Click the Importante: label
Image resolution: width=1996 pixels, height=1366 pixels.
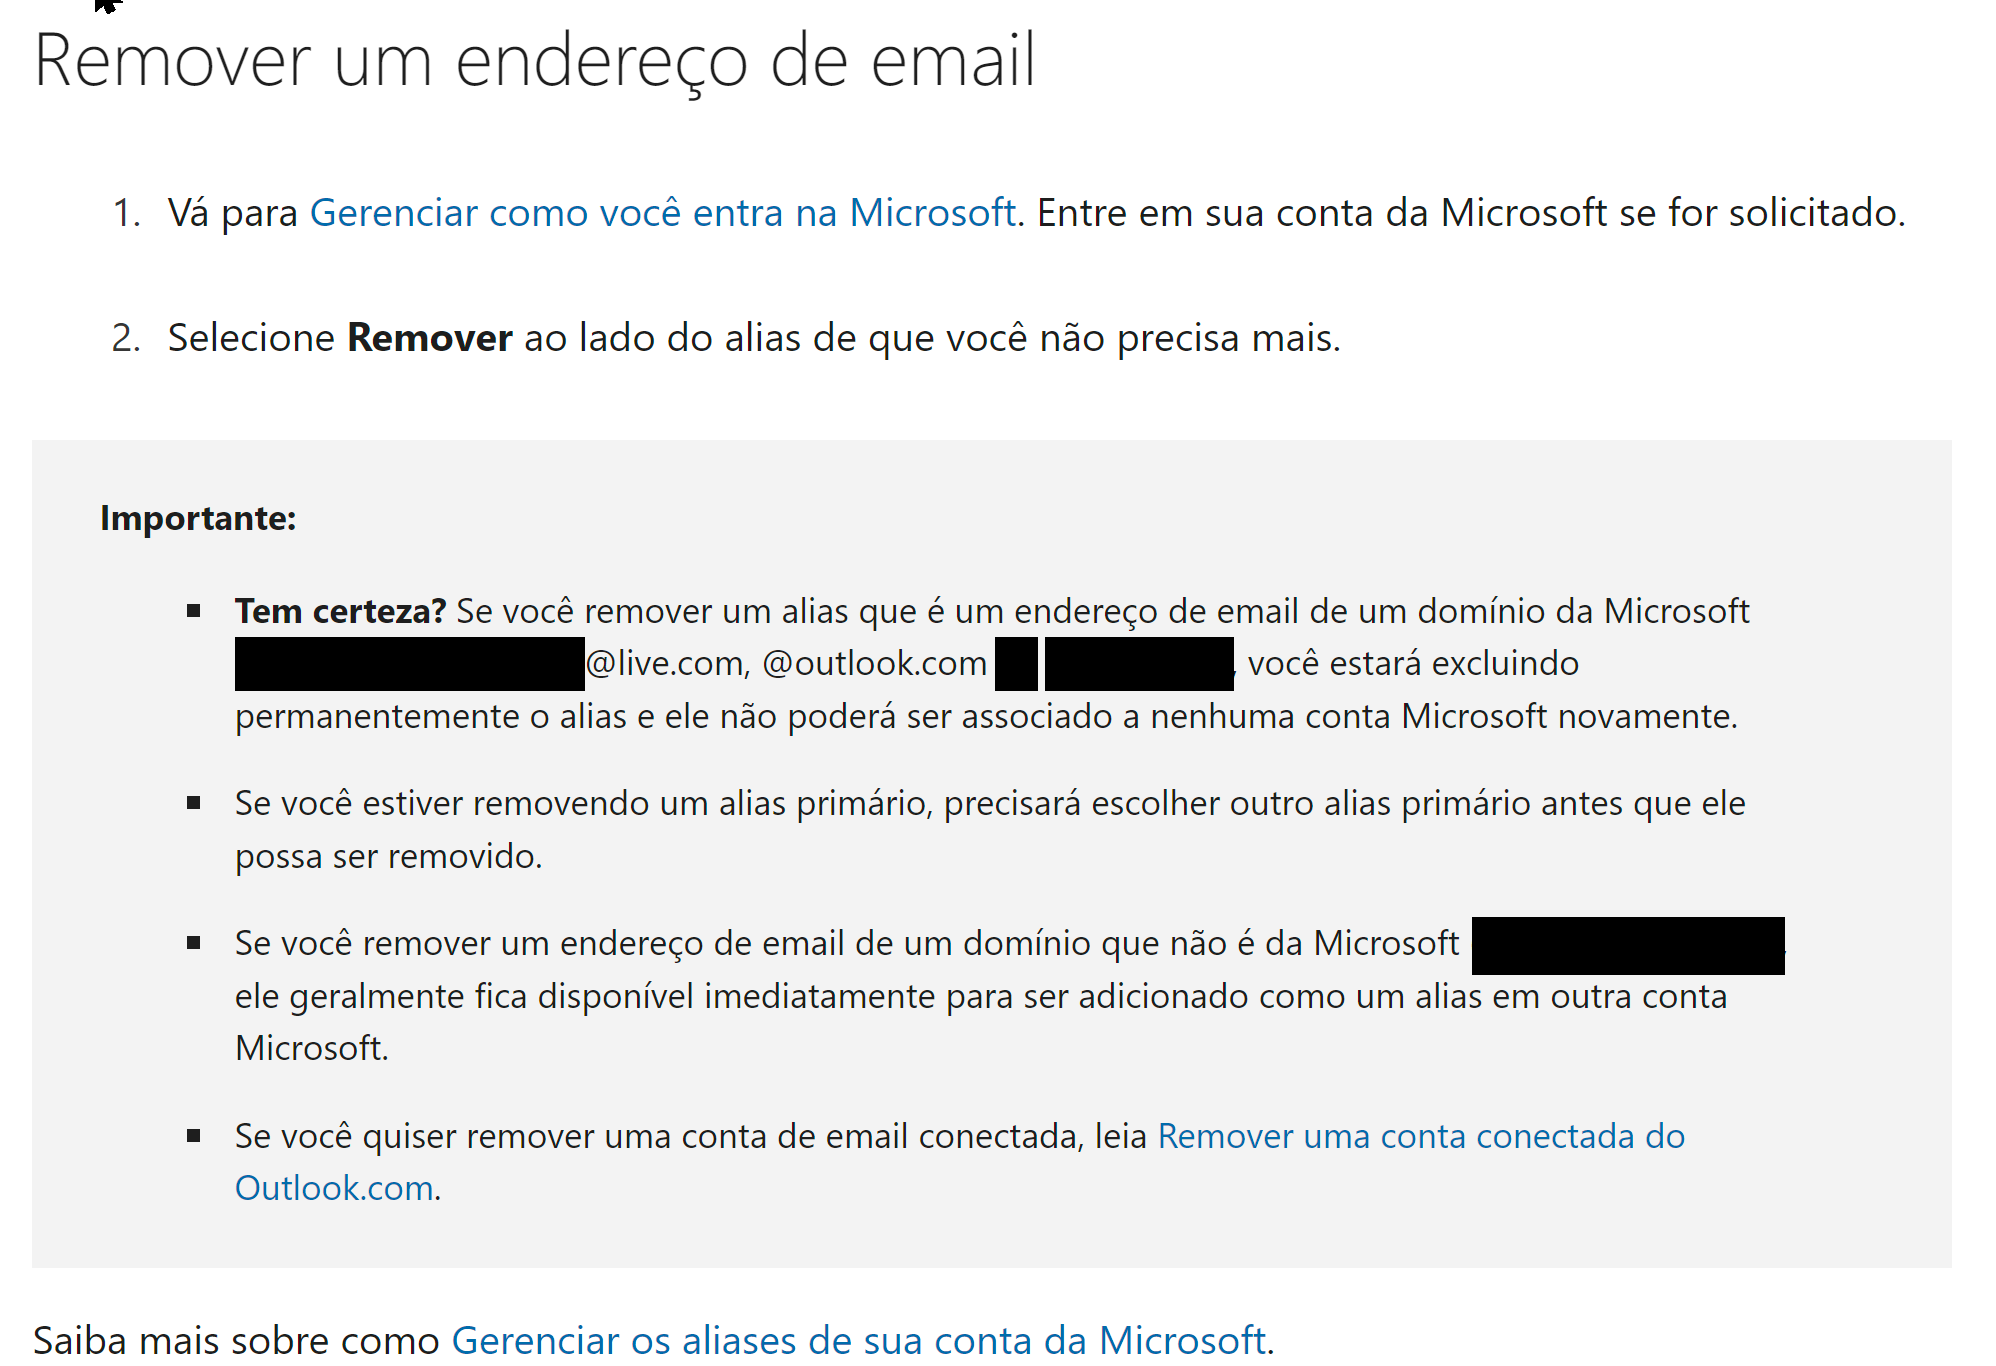tap(198, 518)
